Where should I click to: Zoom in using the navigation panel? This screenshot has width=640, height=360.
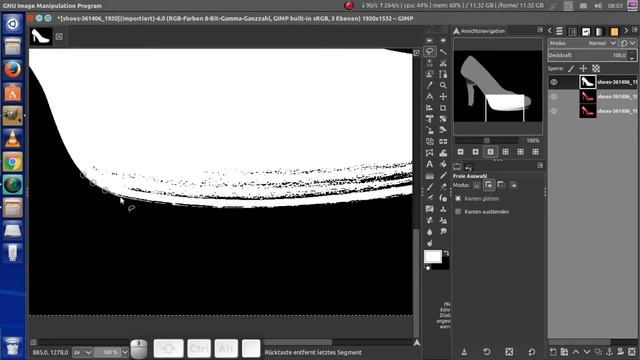(476, 152)
